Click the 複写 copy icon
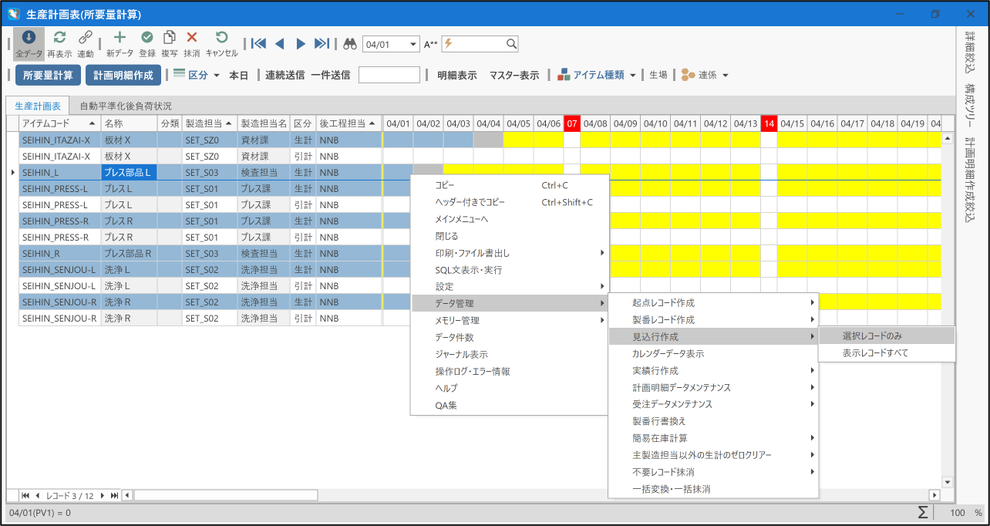The image size is (990, 526). (169, 37)
